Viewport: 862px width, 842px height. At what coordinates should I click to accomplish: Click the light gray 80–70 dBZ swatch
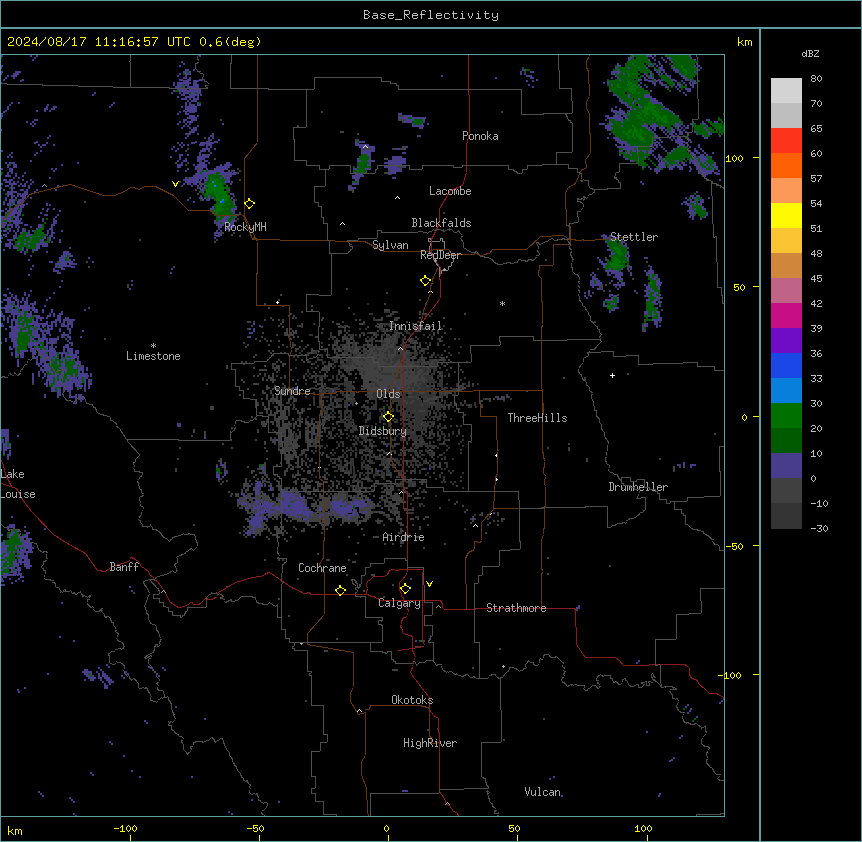[x=786, y=91]
